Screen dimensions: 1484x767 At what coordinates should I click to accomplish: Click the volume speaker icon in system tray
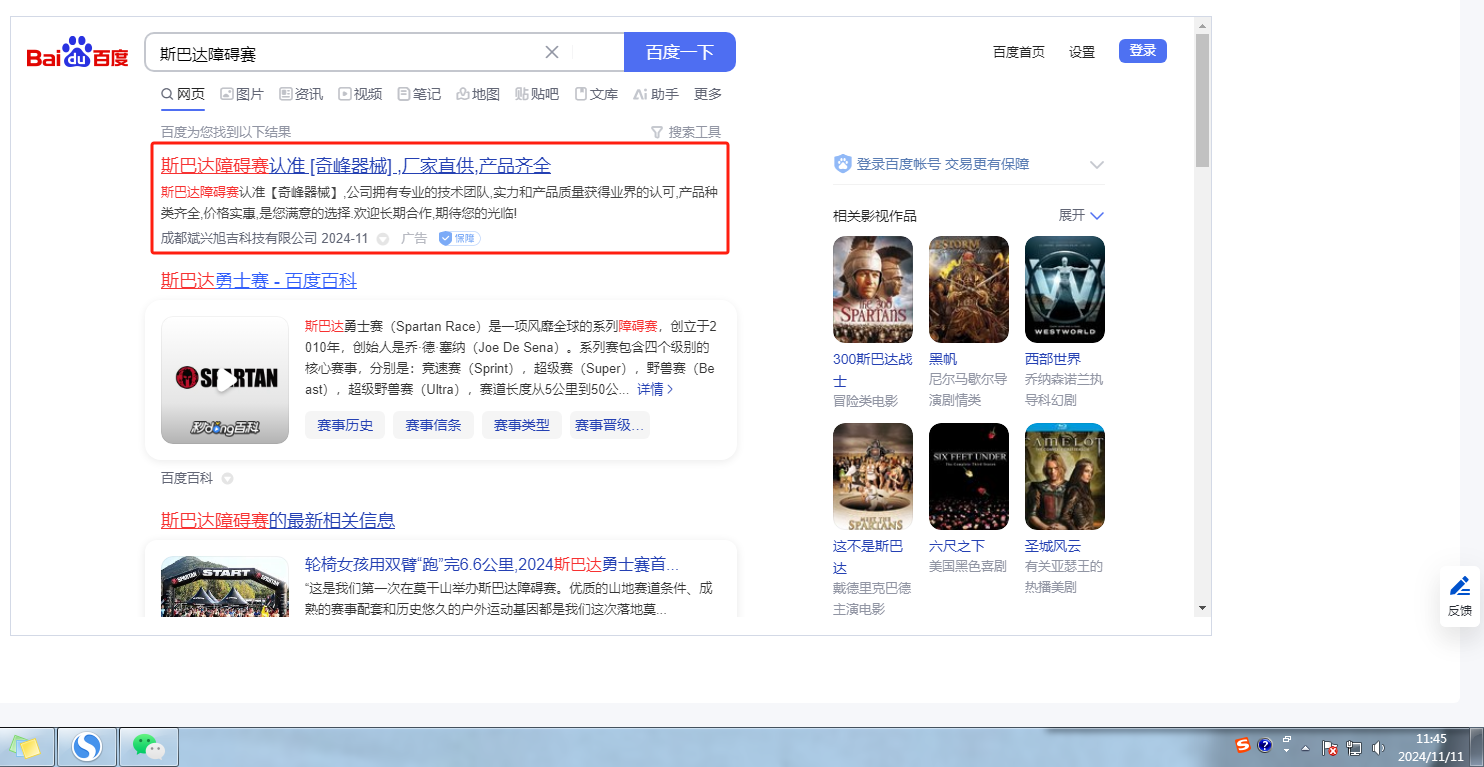[1378, 747]
